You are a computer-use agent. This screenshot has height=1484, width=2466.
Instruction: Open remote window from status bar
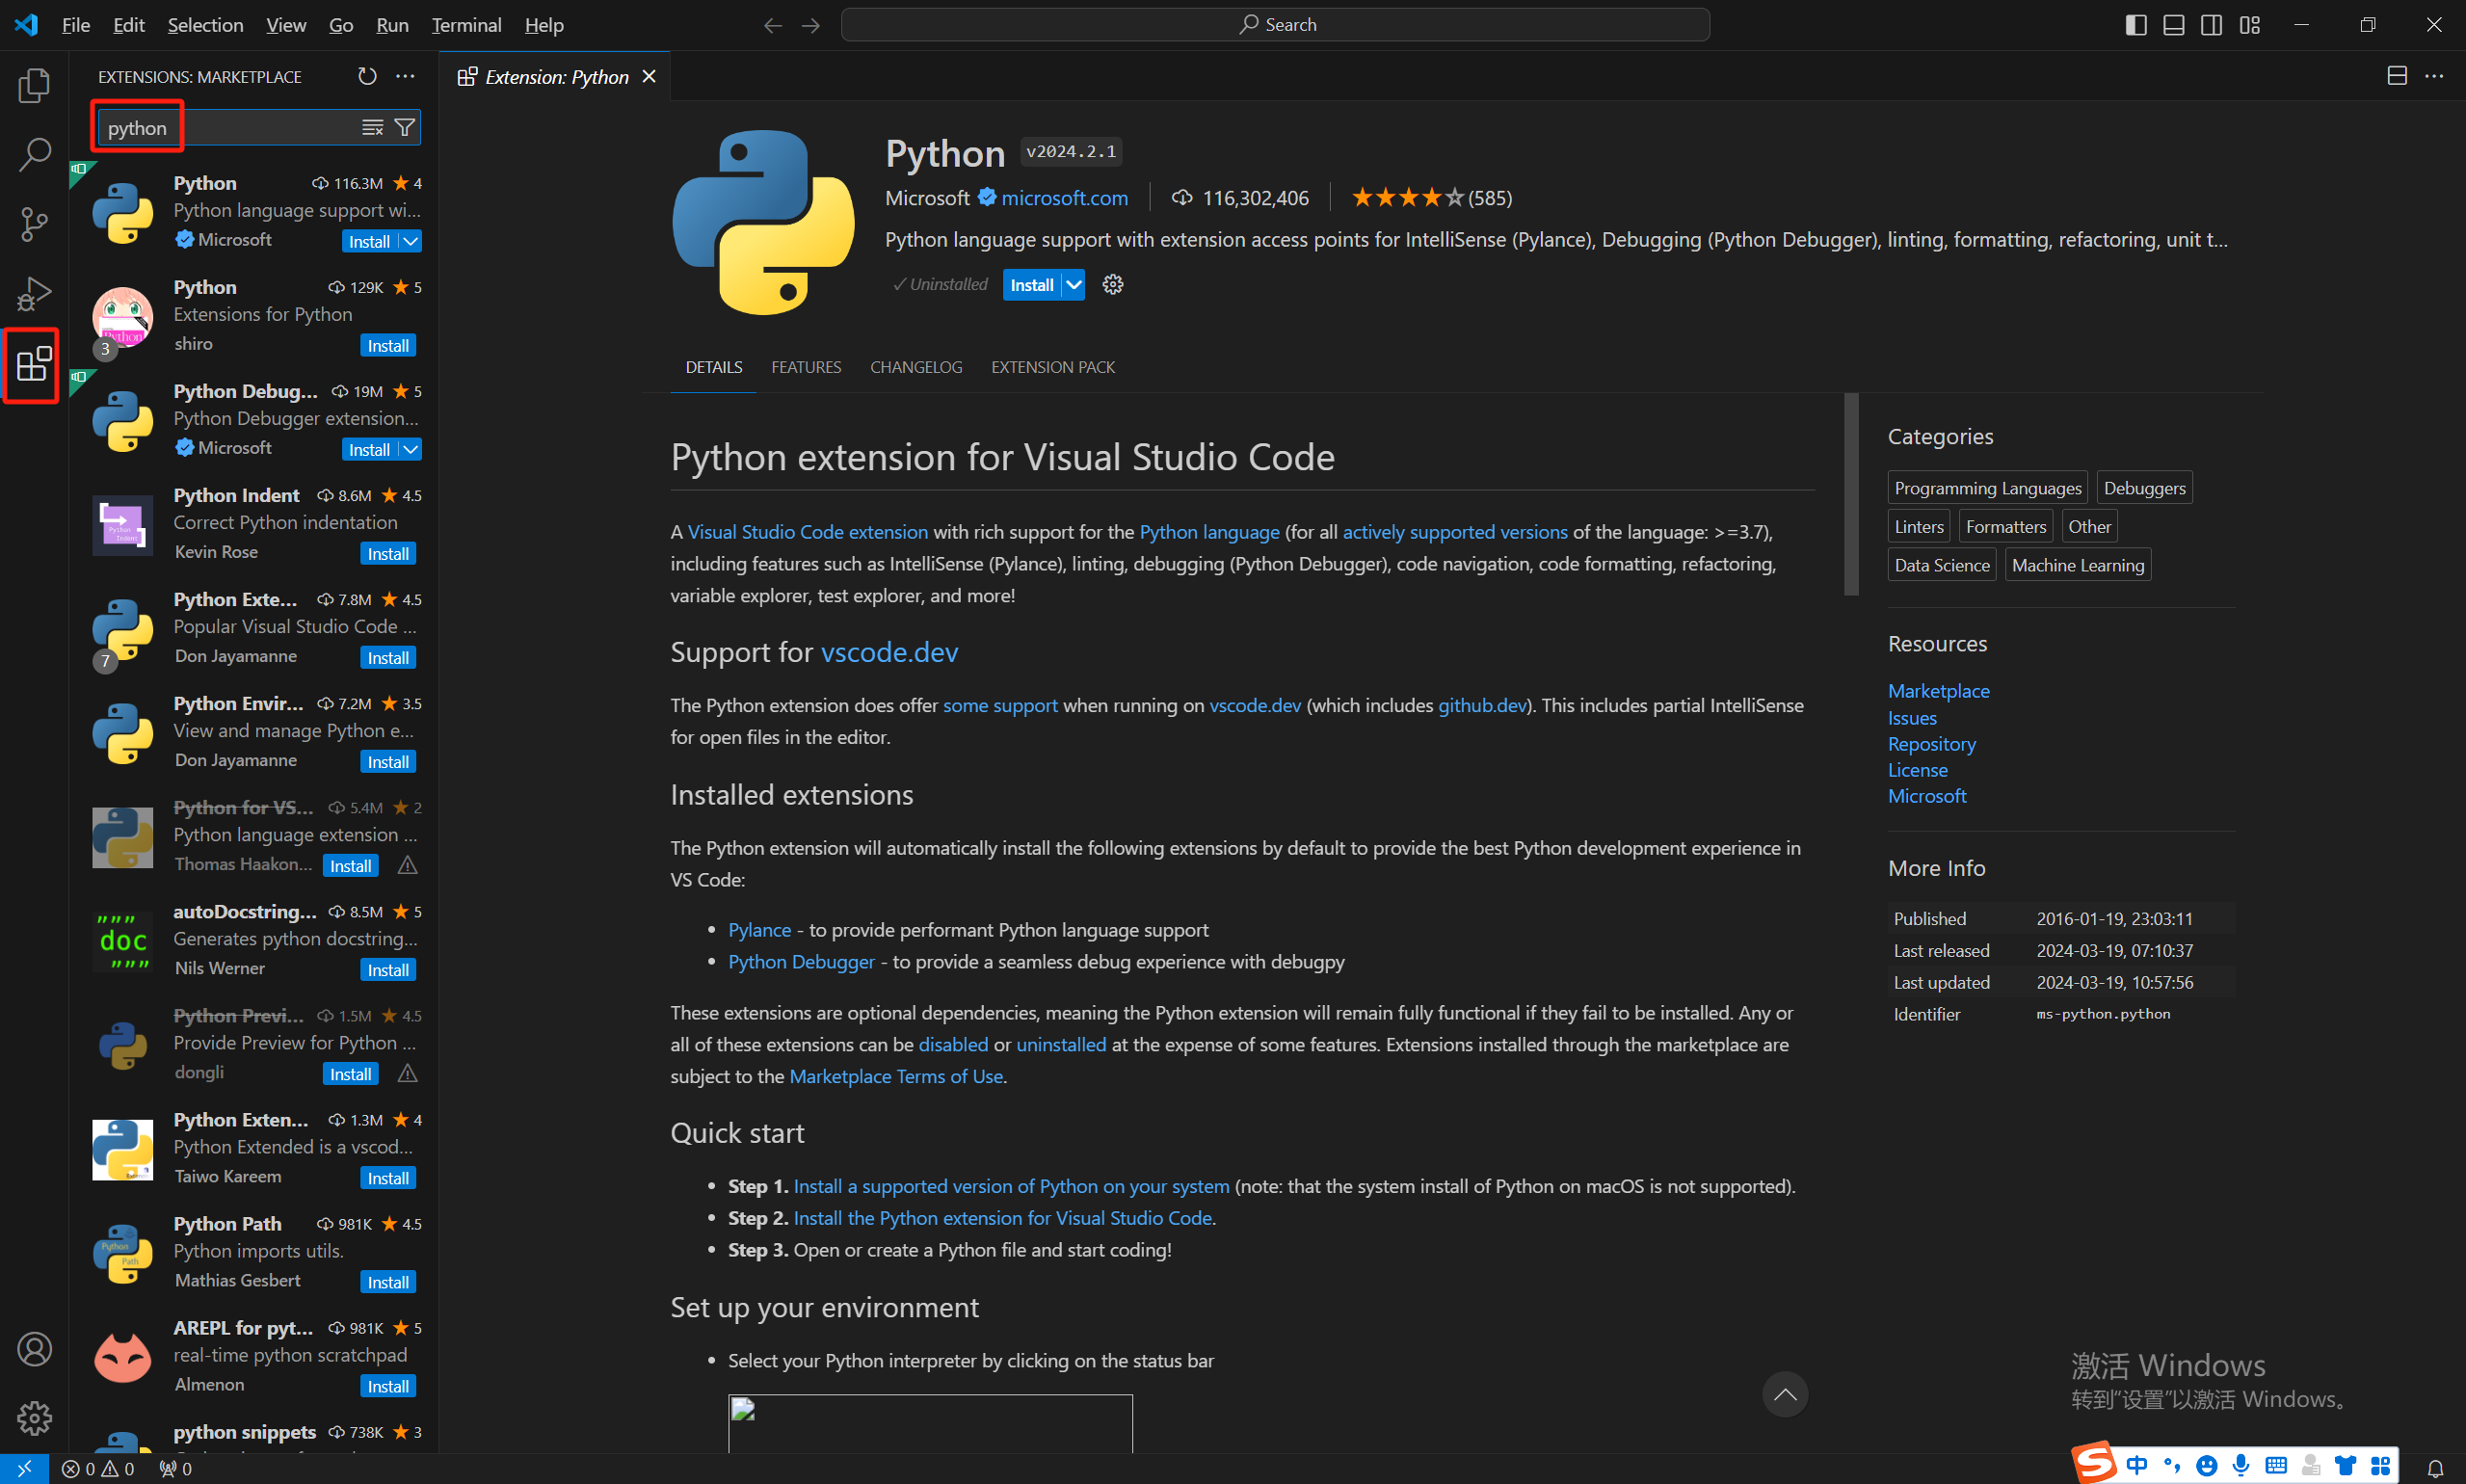pos(24,1468)
